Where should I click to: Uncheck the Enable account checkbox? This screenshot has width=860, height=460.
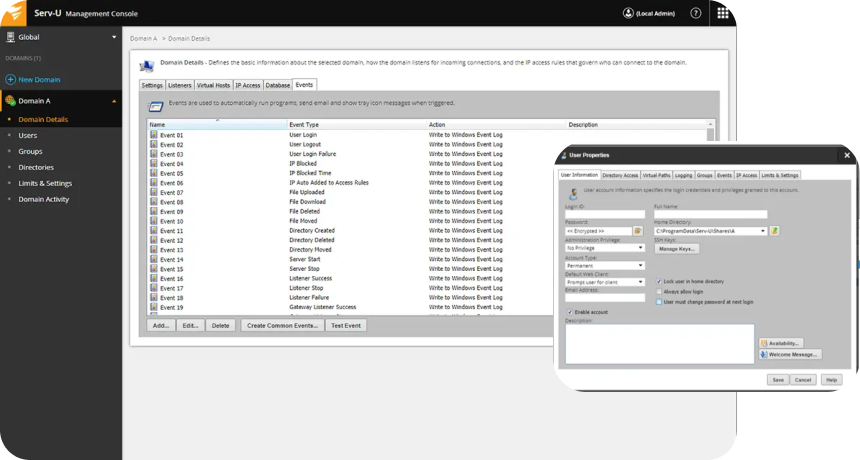click(570, 312)
